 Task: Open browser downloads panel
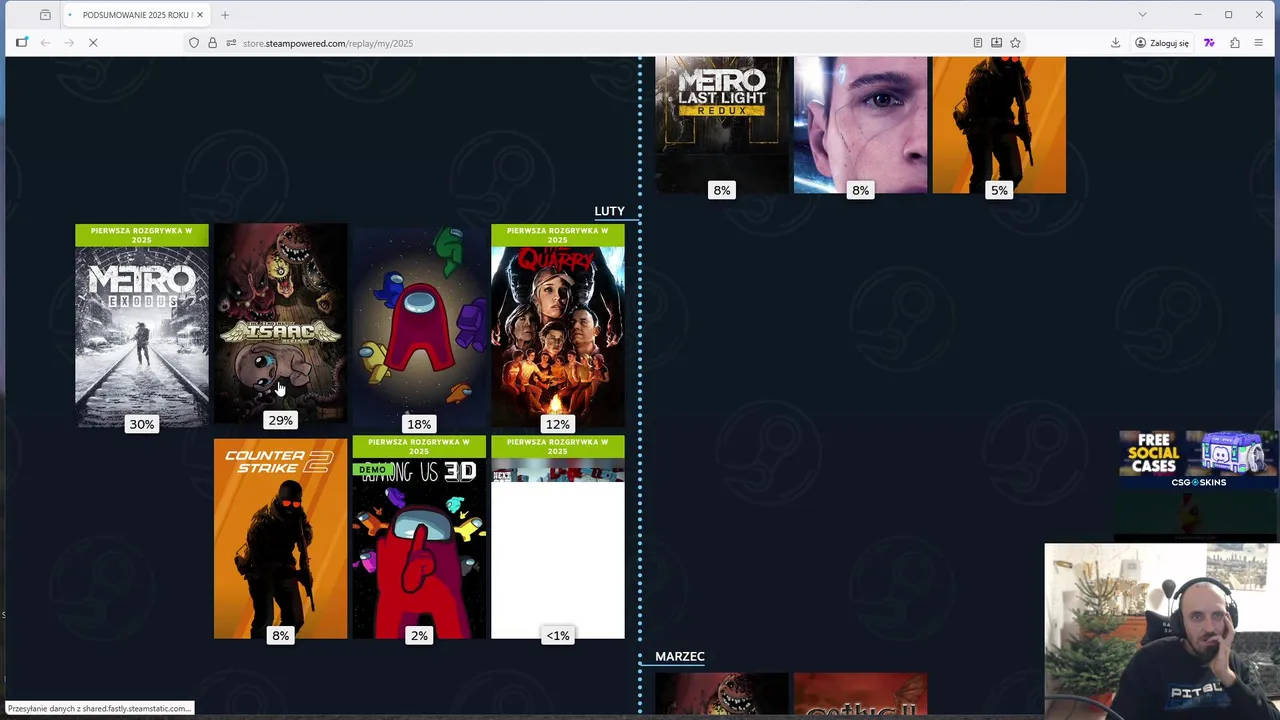tap(1115, 43)
